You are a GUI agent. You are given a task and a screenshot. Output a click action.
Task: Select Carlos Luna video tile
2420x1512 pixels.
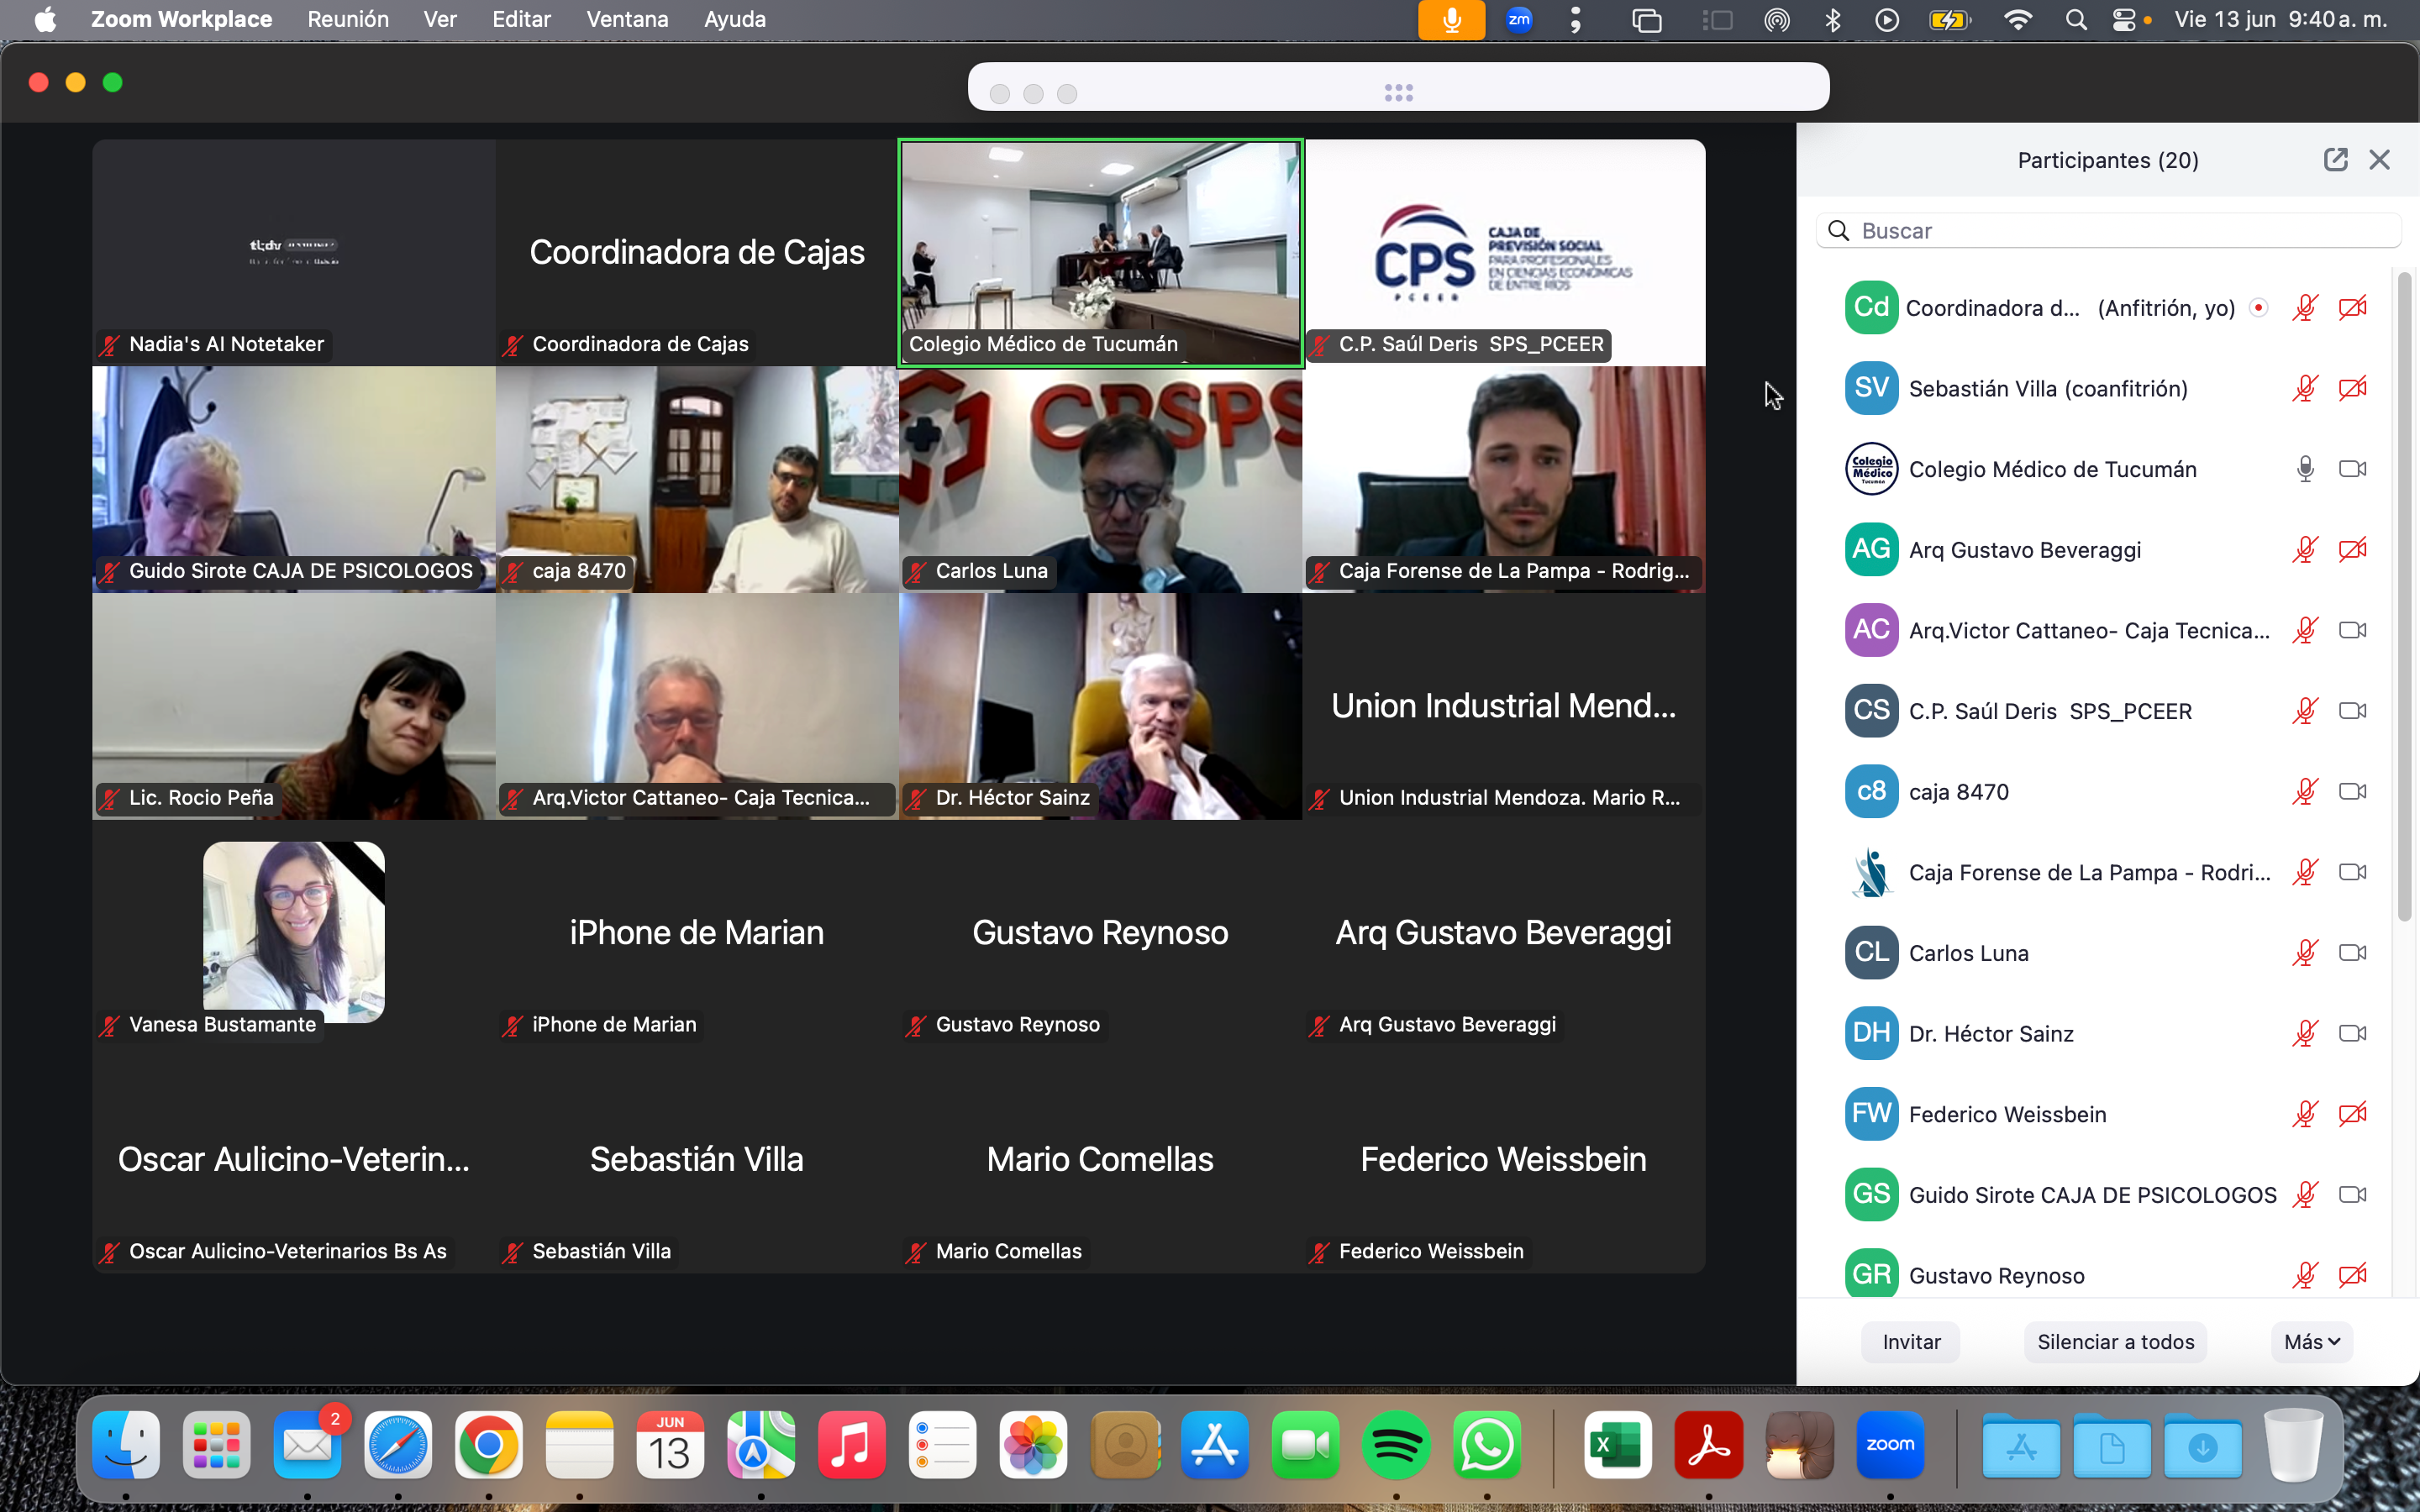click(x=1100, y=479)
